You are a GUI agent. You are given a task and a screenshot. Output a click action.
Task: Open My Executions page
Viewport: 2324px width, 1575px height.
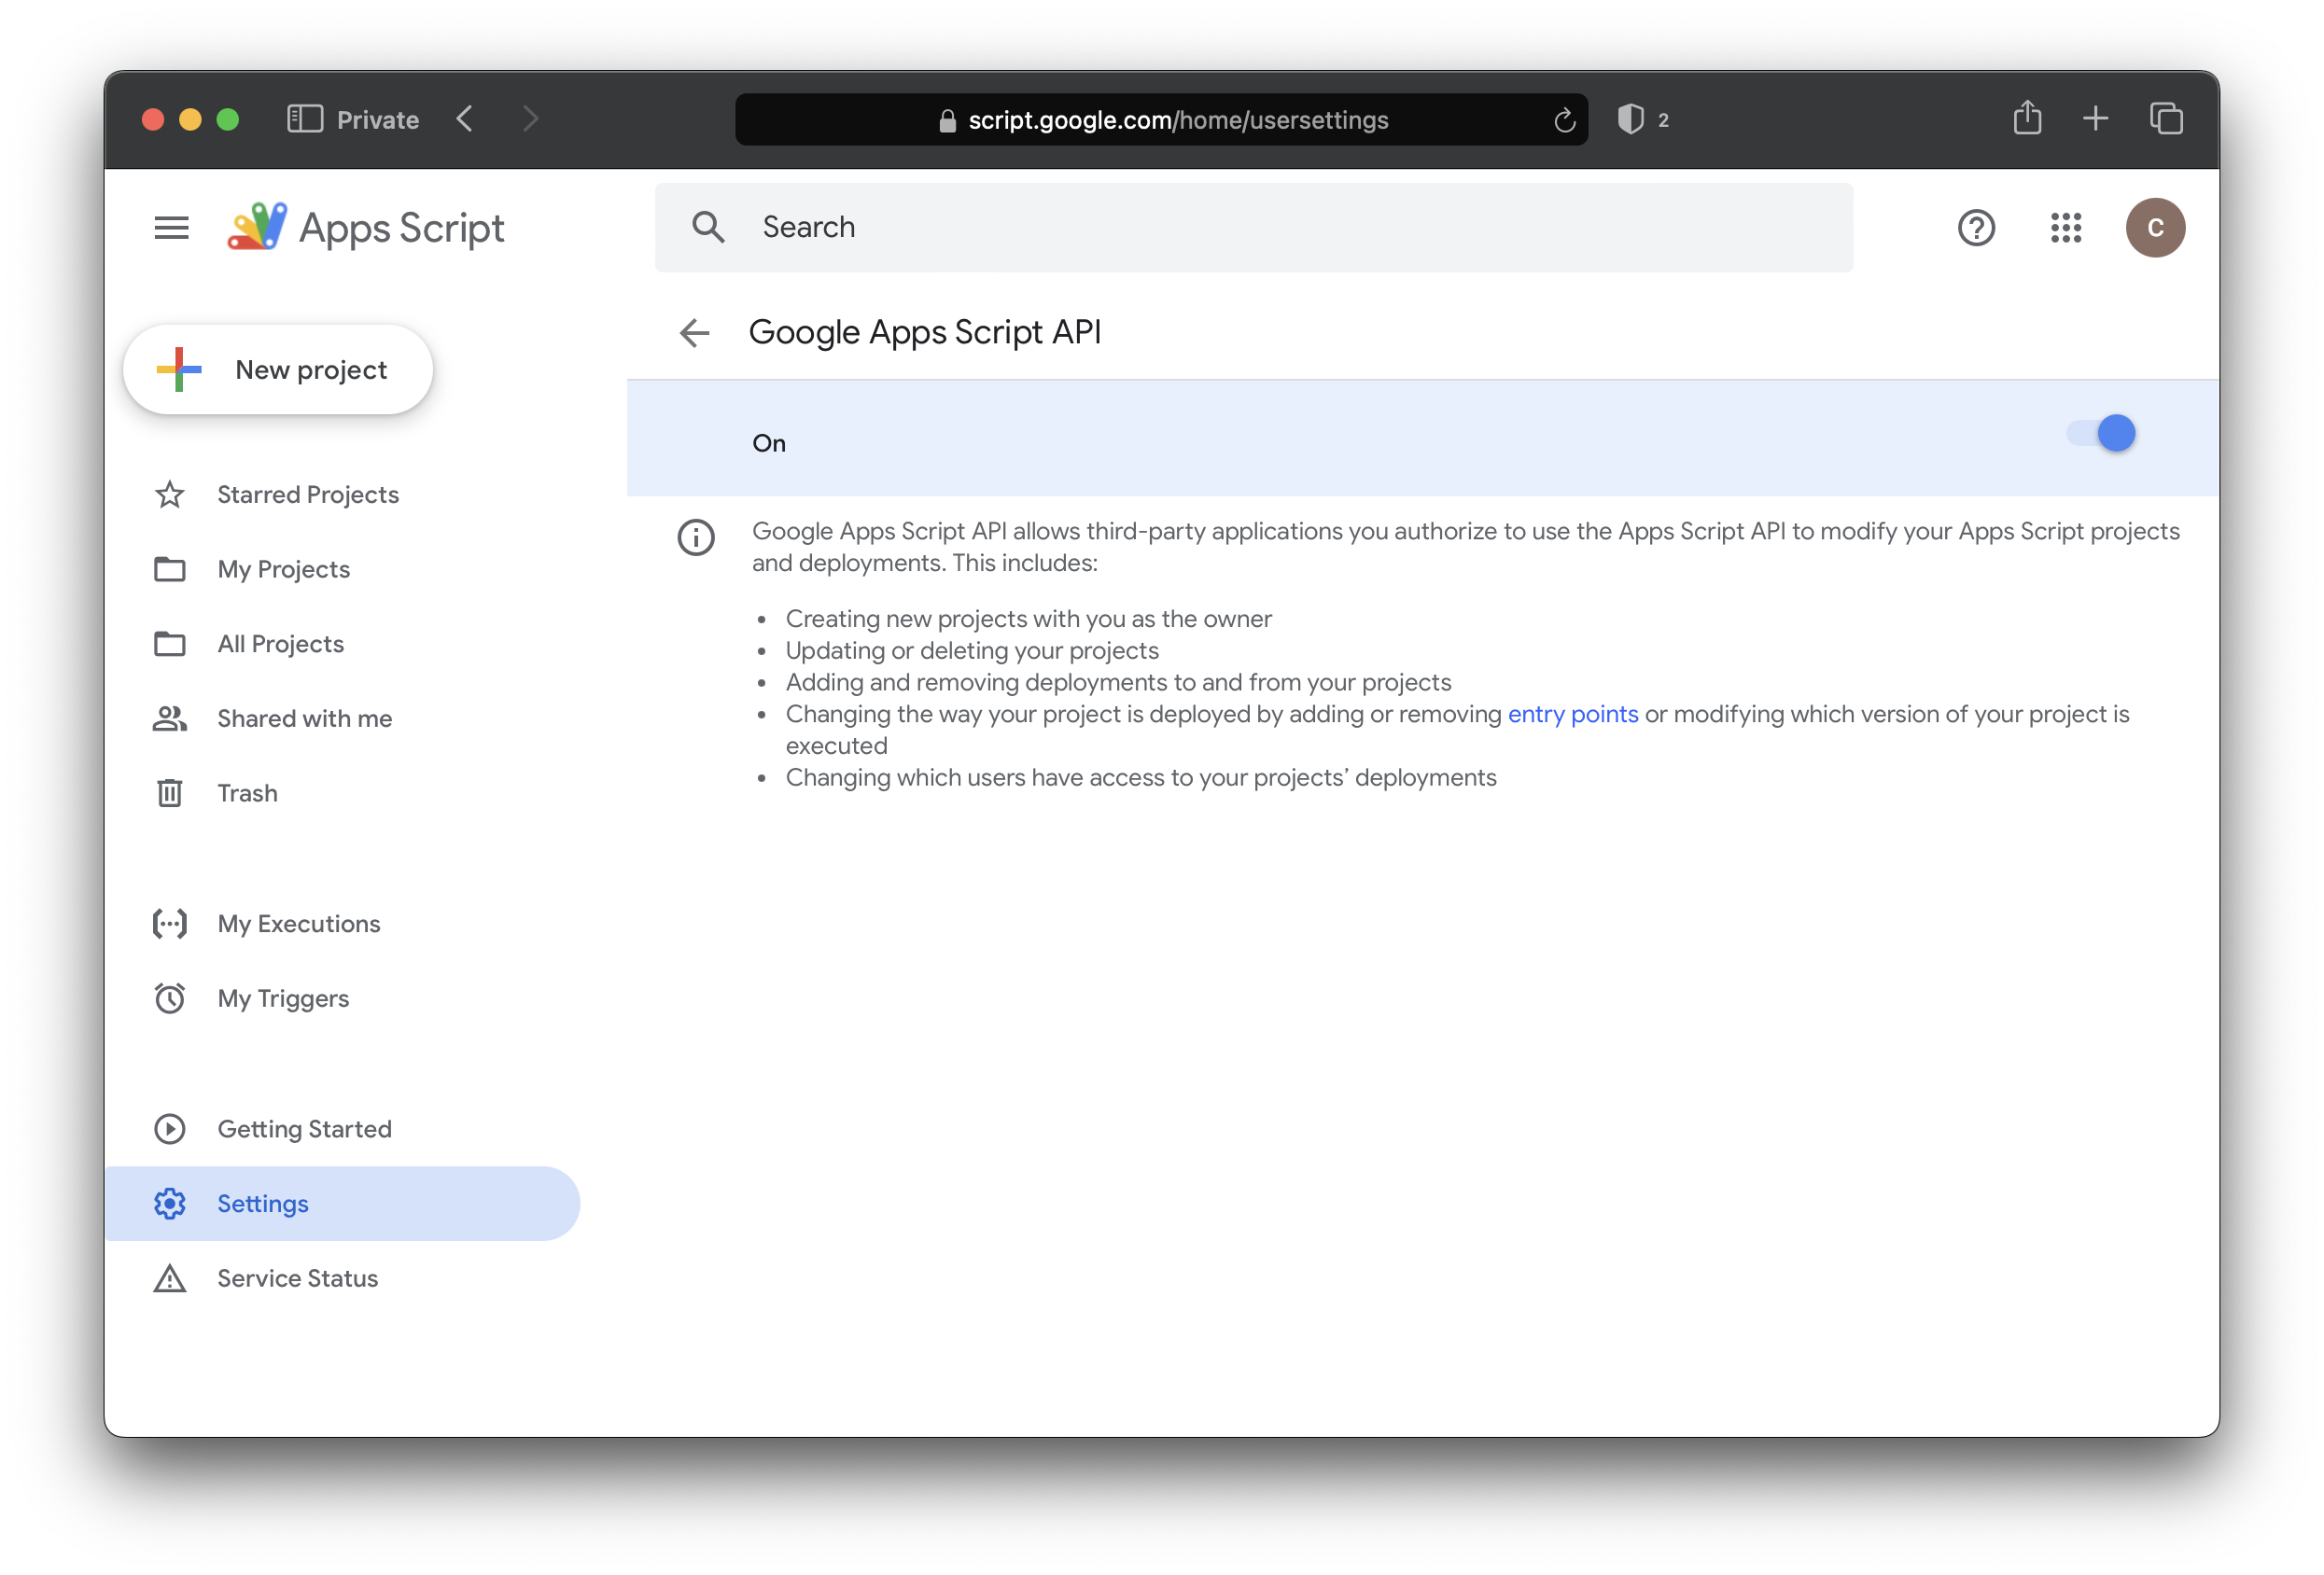click(x=298, y=924)
